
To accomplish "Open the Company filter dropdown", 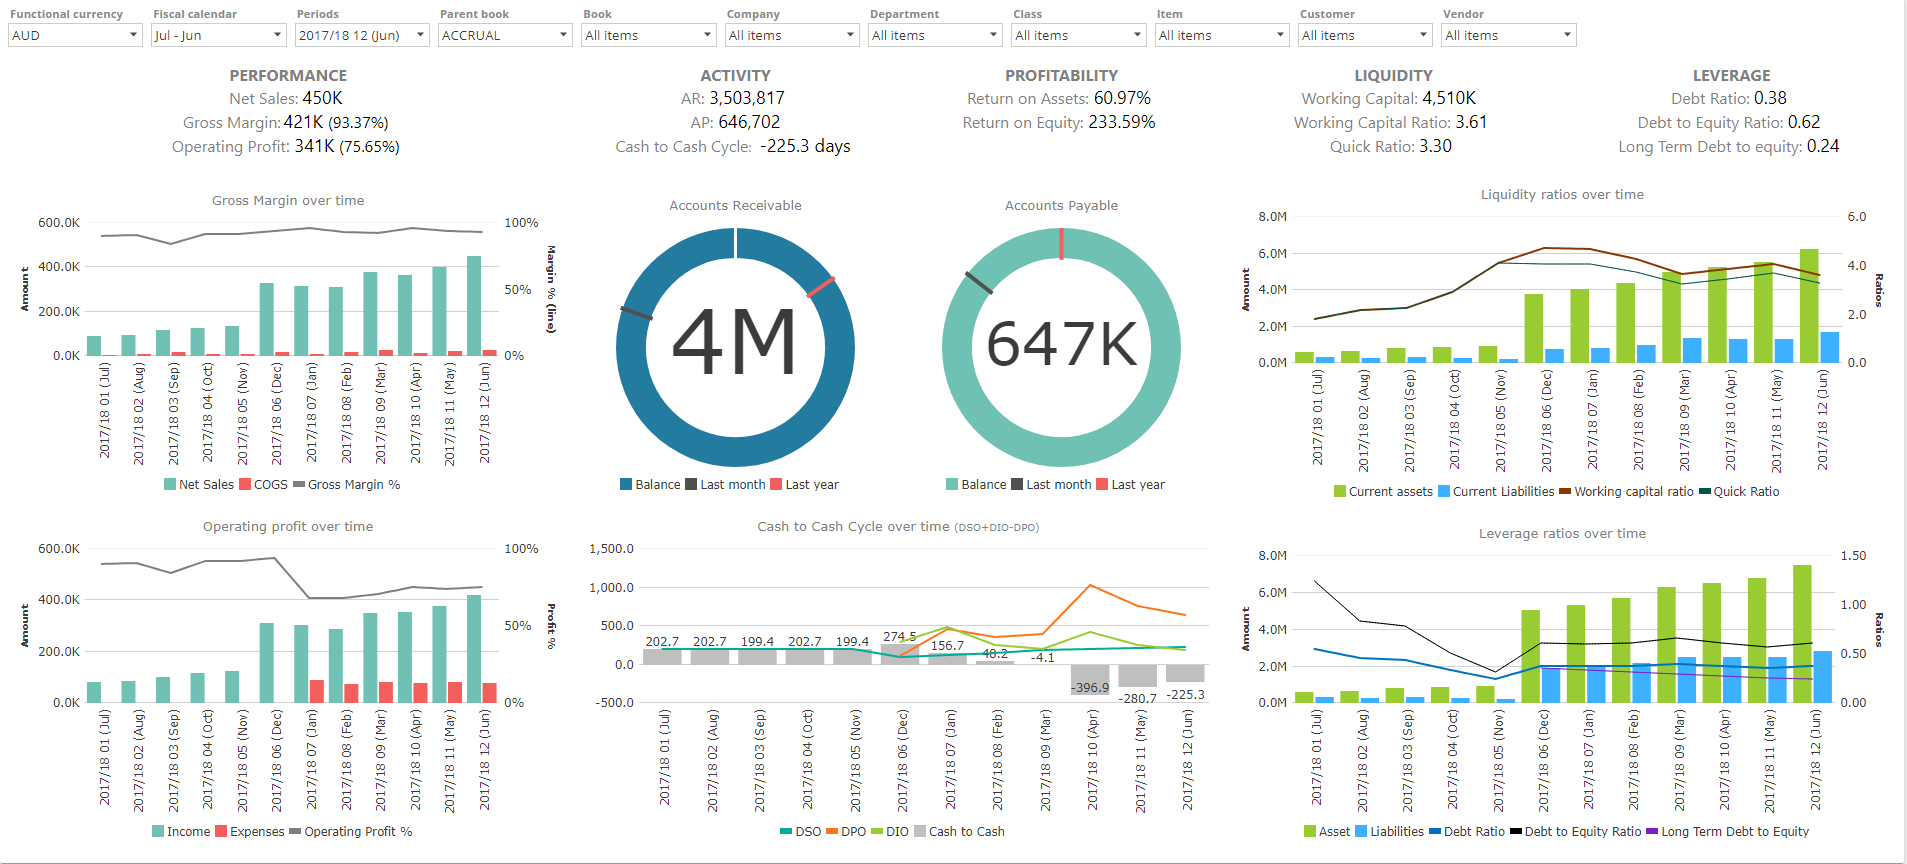I will point(792,35).
